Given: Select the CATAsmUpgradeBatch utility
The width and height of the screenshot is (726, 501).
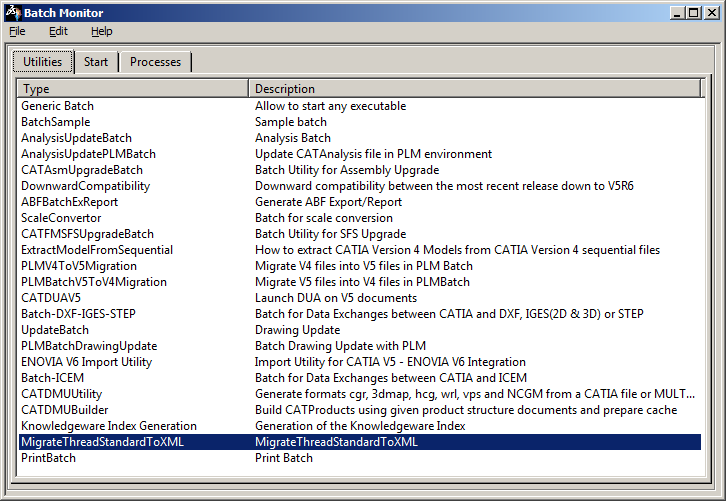Looking at the screenshot, I should 82,170.
